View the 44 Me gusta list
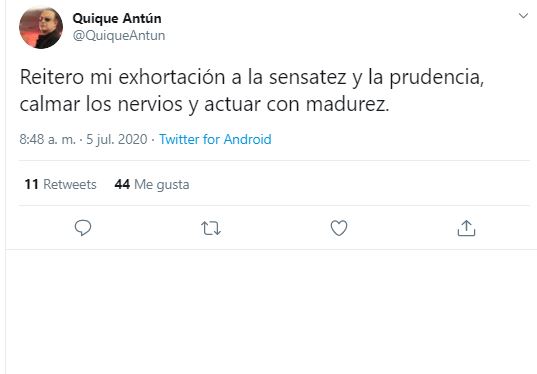Screen dimensions: 537x374 [152, 184]
